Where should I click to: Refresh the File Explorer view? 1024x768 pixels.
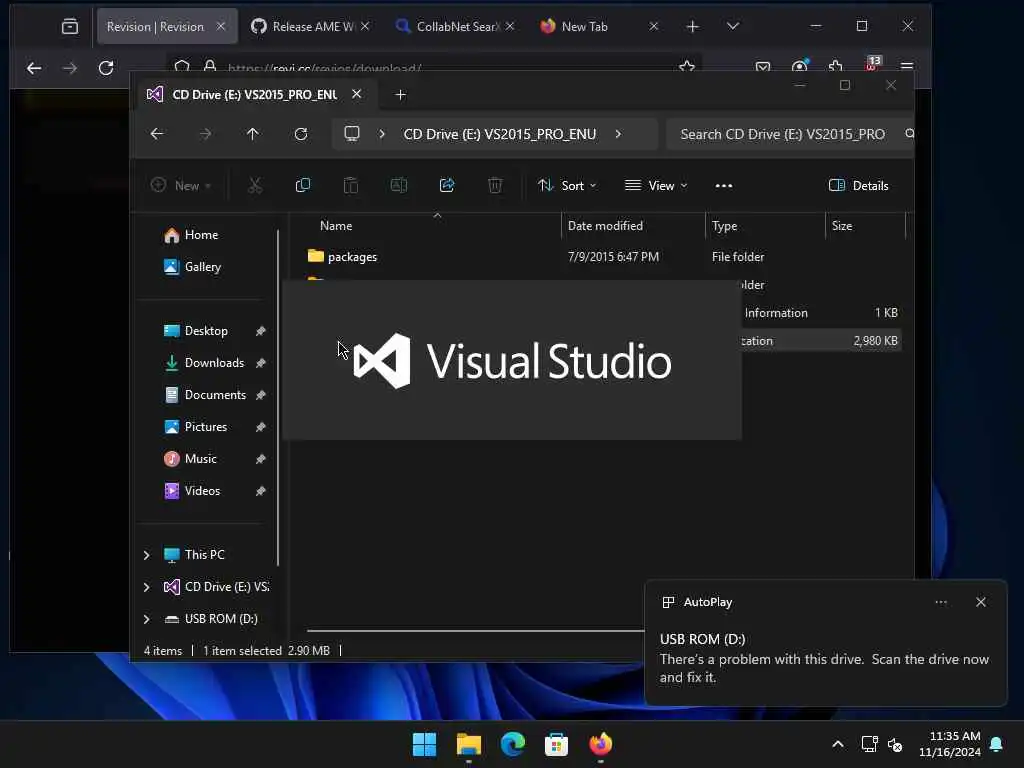(x=301, y=134)
